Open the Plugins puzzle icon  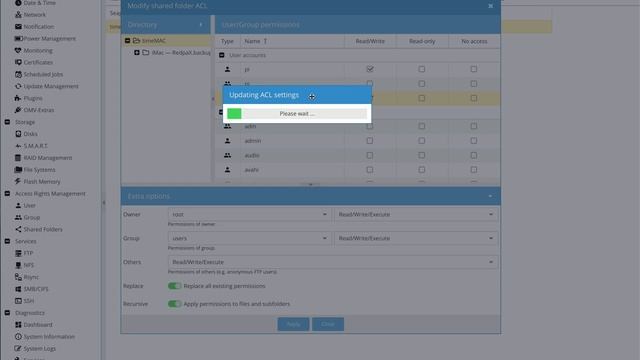point(18,98)
